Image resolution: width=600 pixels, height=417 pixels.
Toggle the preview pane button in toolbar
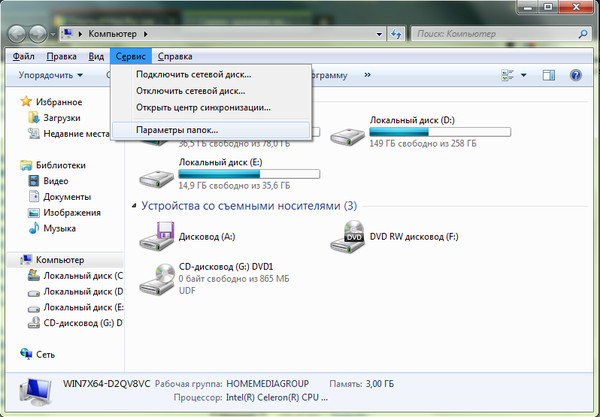tap(549, 75)
